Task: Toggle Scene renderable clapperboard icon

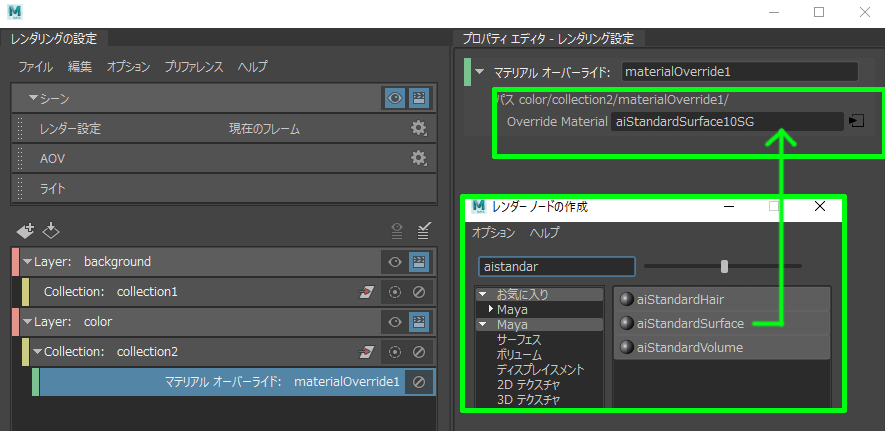Action: coord(418,98)
